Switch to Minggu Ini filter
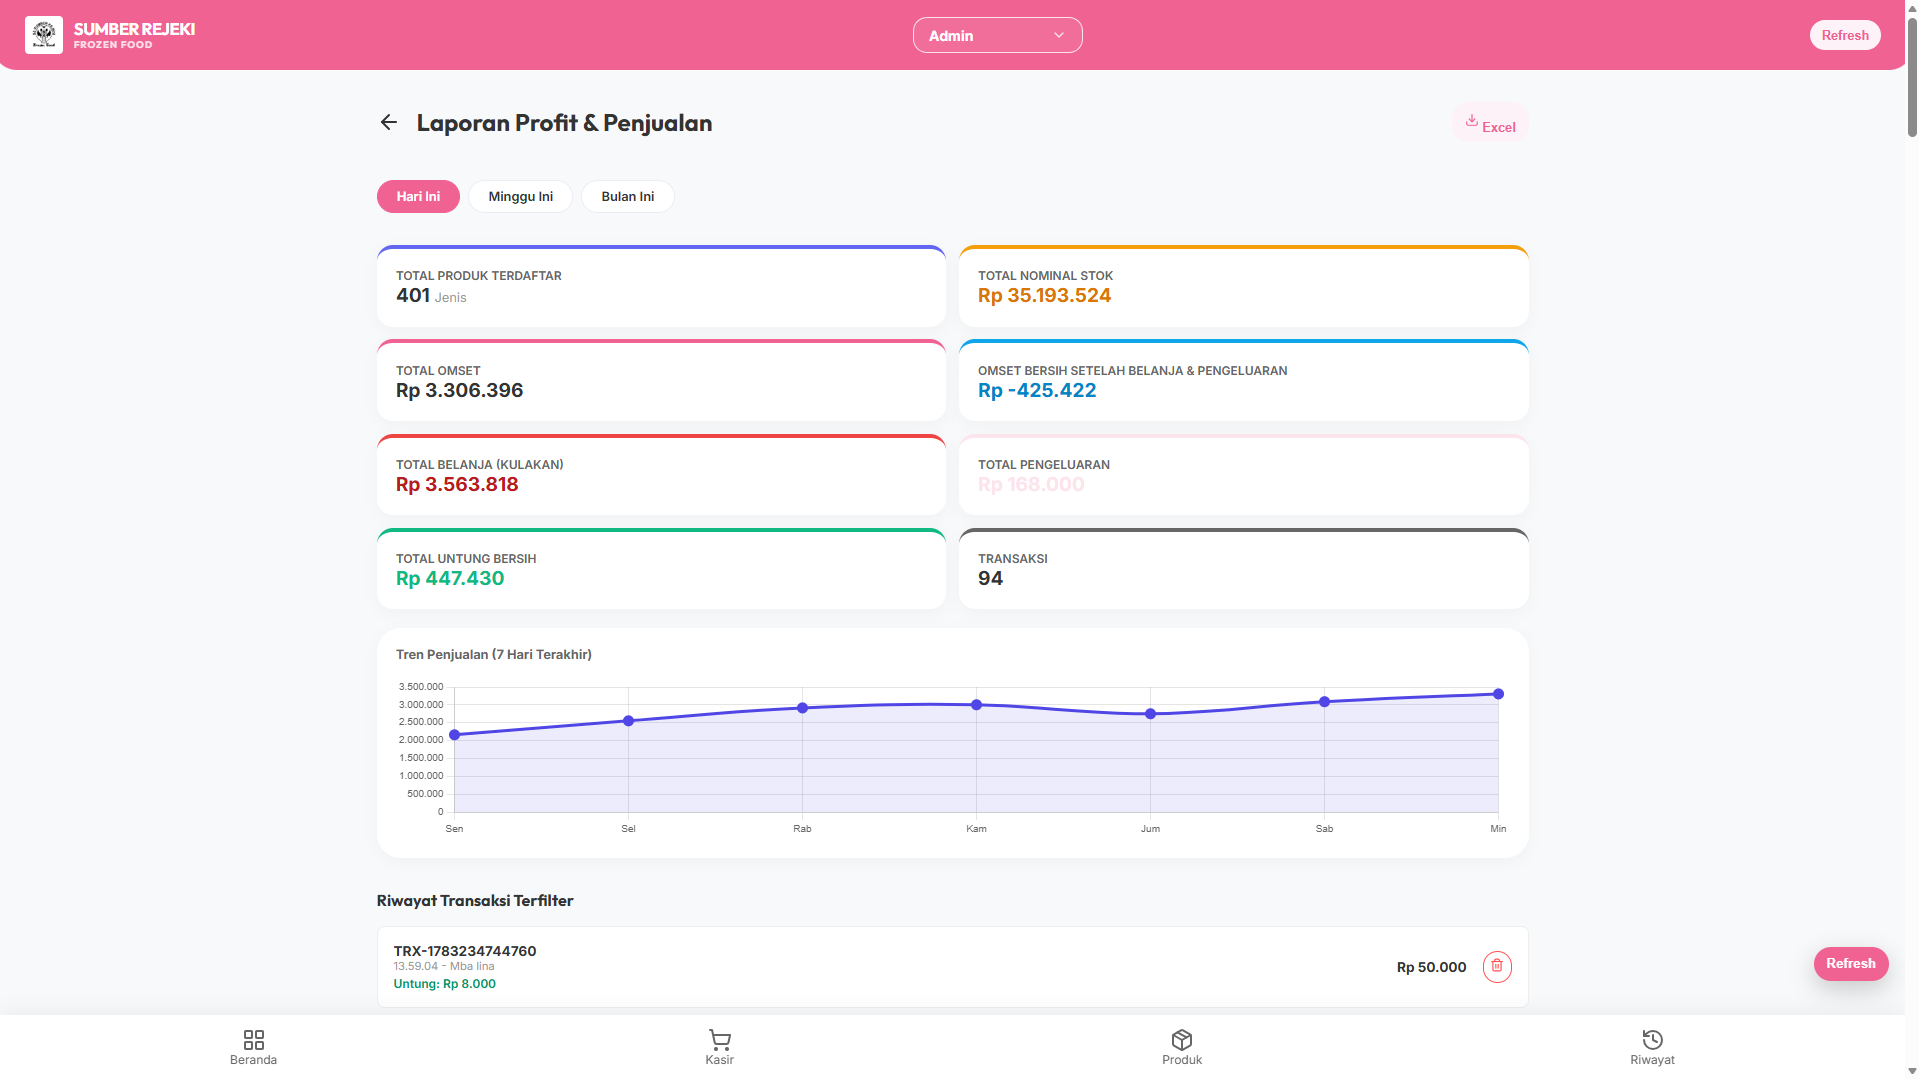 click(x=520, y=196)
